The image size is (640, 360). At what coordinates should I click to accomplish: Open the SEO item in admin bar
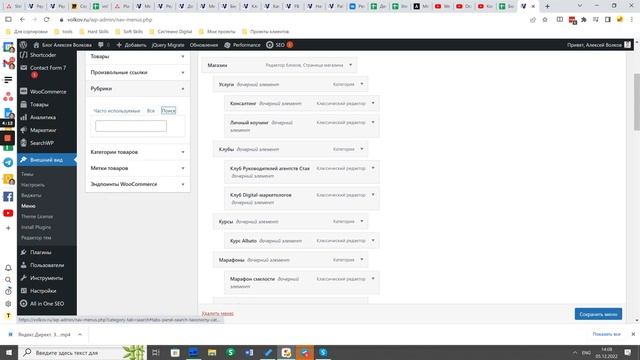pos(279,45)
